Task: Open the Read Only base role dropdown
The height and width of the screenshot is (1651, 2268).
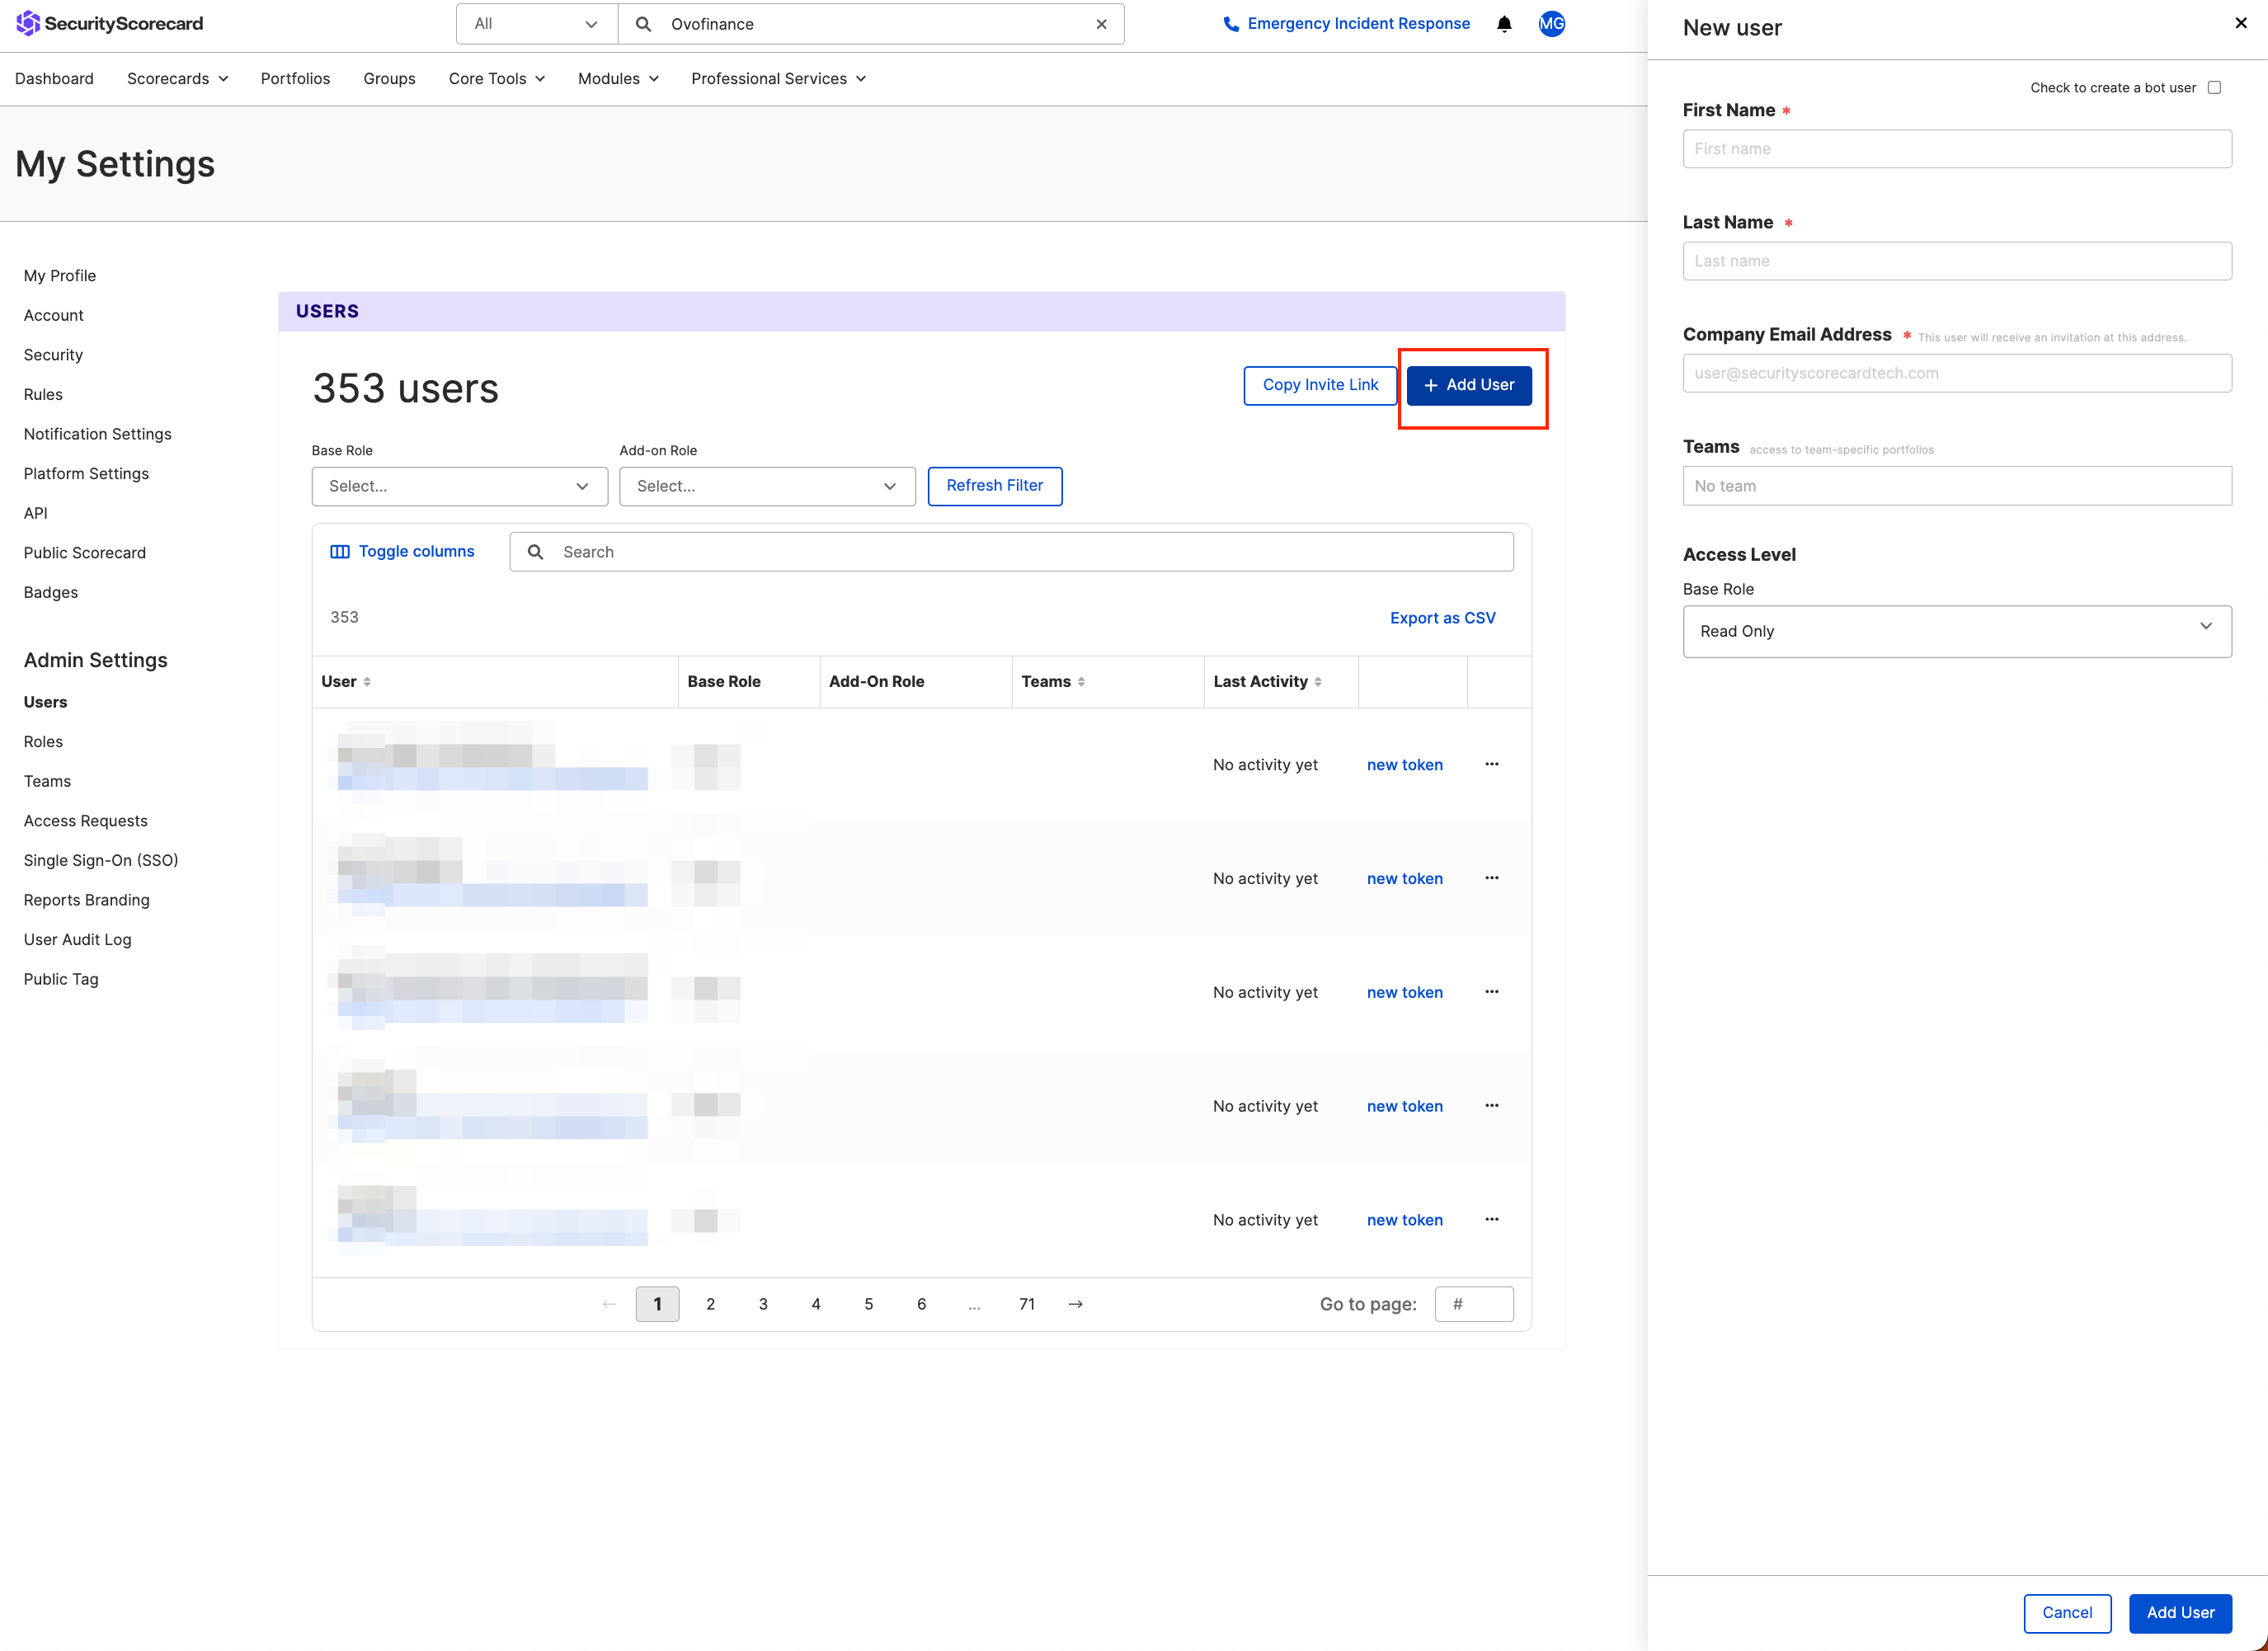Action: coord(1957,632)
